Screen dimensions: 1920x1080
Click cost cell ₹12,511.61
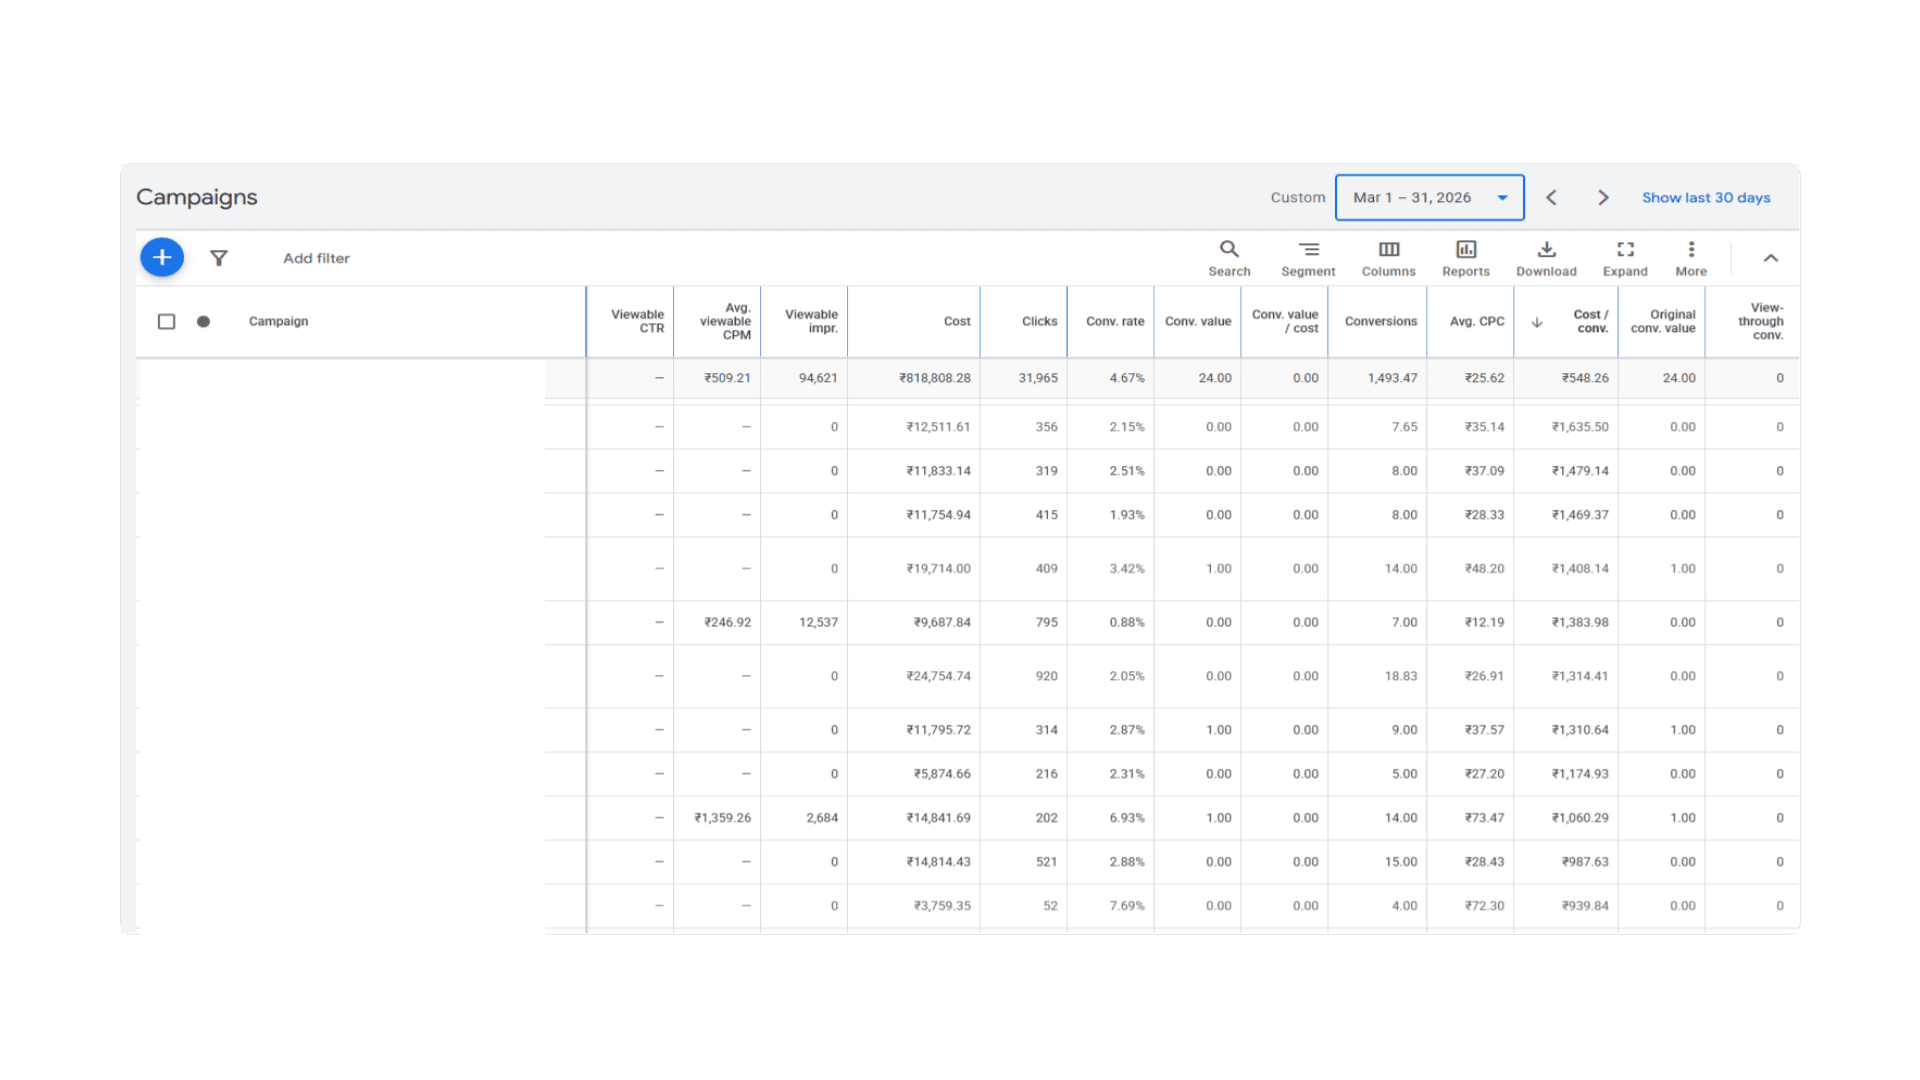pyautogui.click(x=938, y=427)
